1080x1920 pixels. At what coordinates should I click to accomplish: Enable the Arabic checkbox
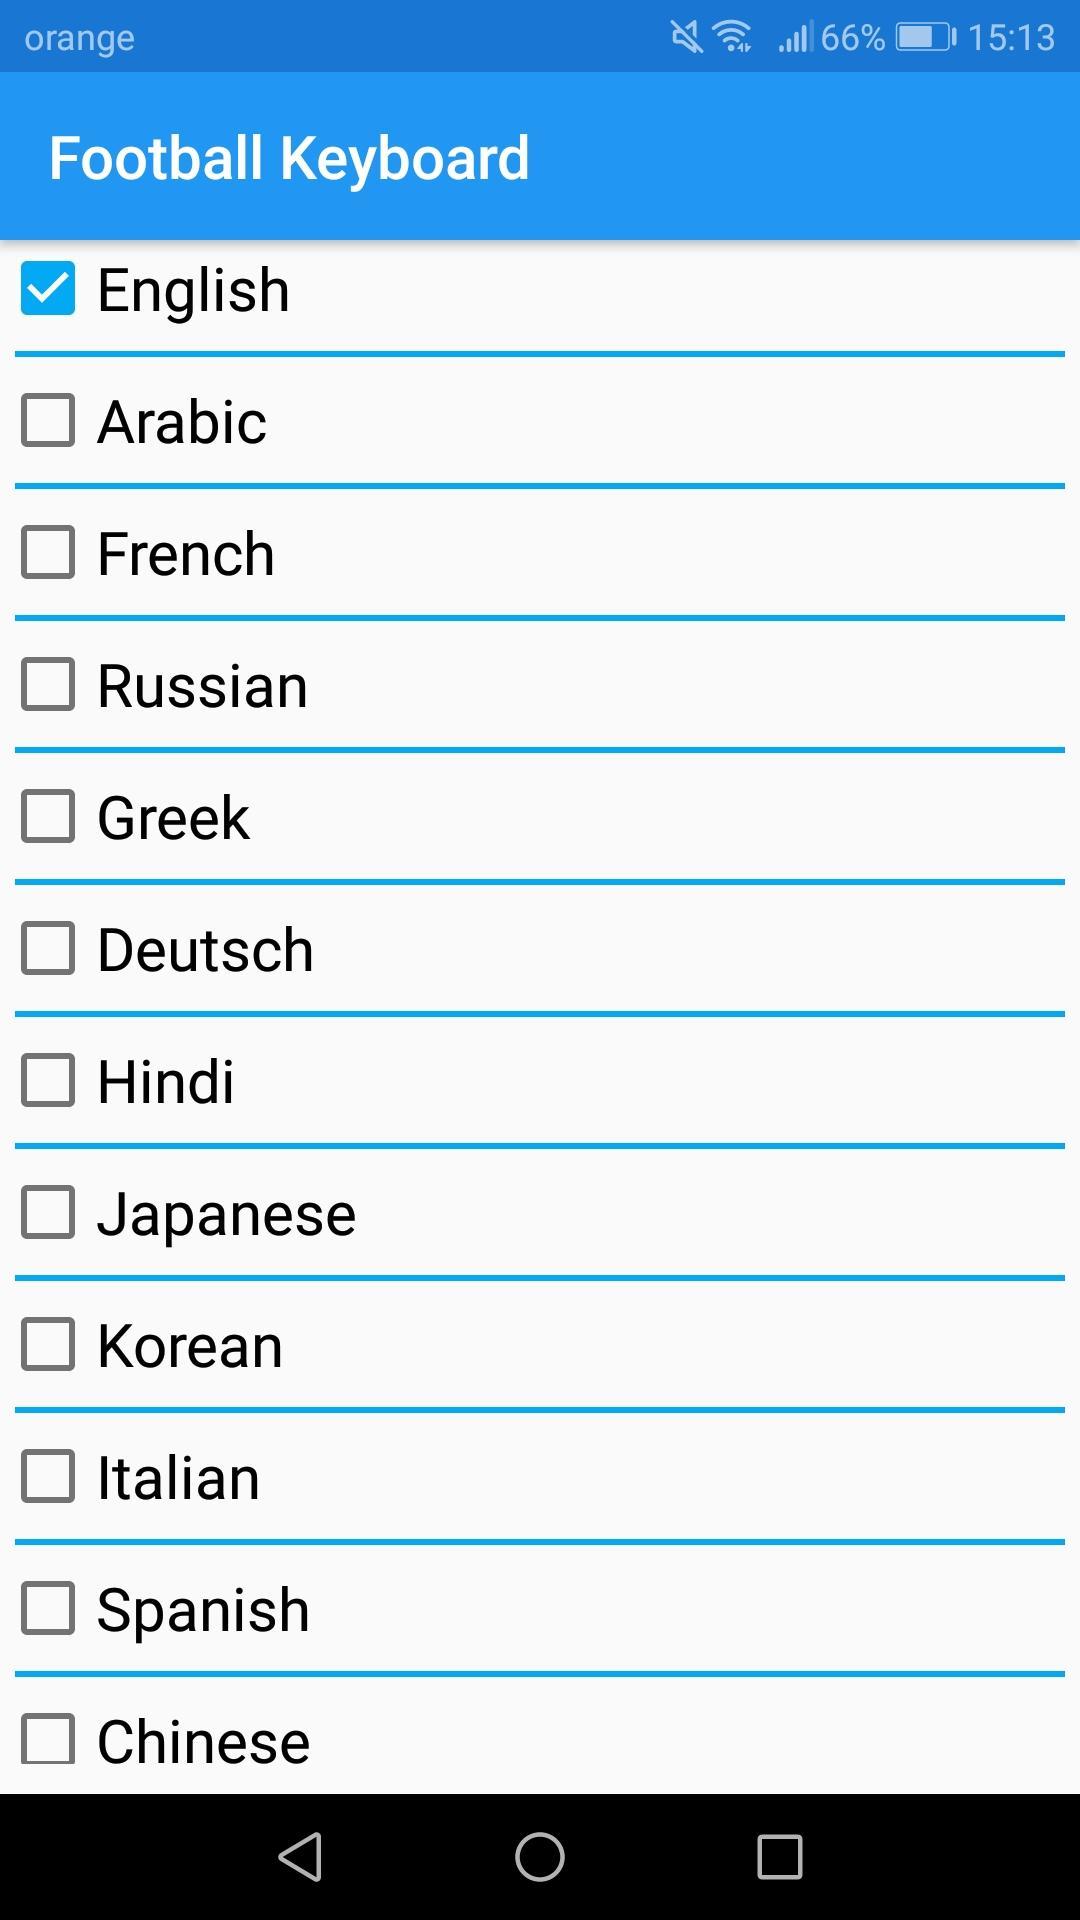point(48,420)
